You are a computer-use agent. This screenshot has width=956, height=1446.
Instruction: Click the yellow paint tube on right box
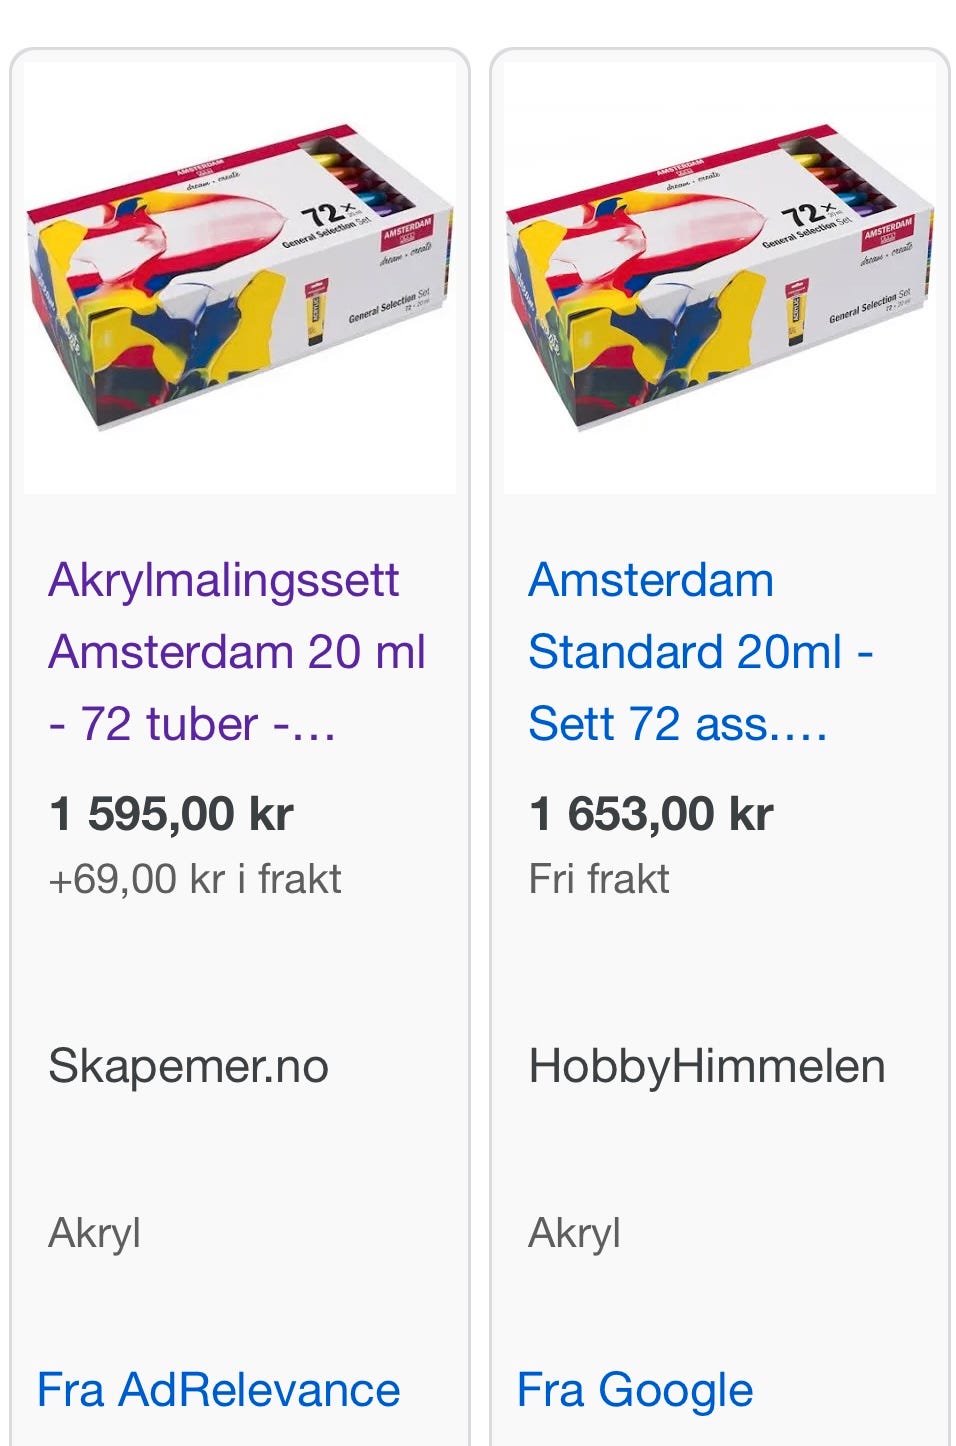[x=796, y=312]
